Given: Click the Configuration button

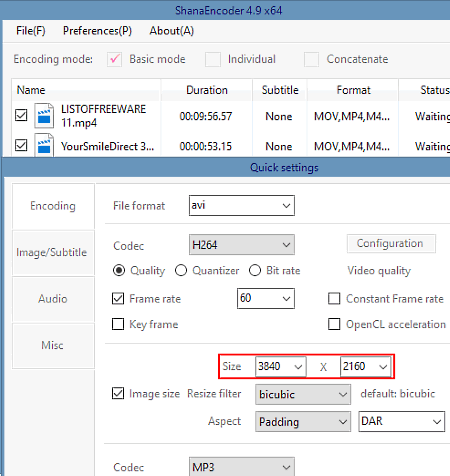Looking at the screenshot, I should click(391, 244).
